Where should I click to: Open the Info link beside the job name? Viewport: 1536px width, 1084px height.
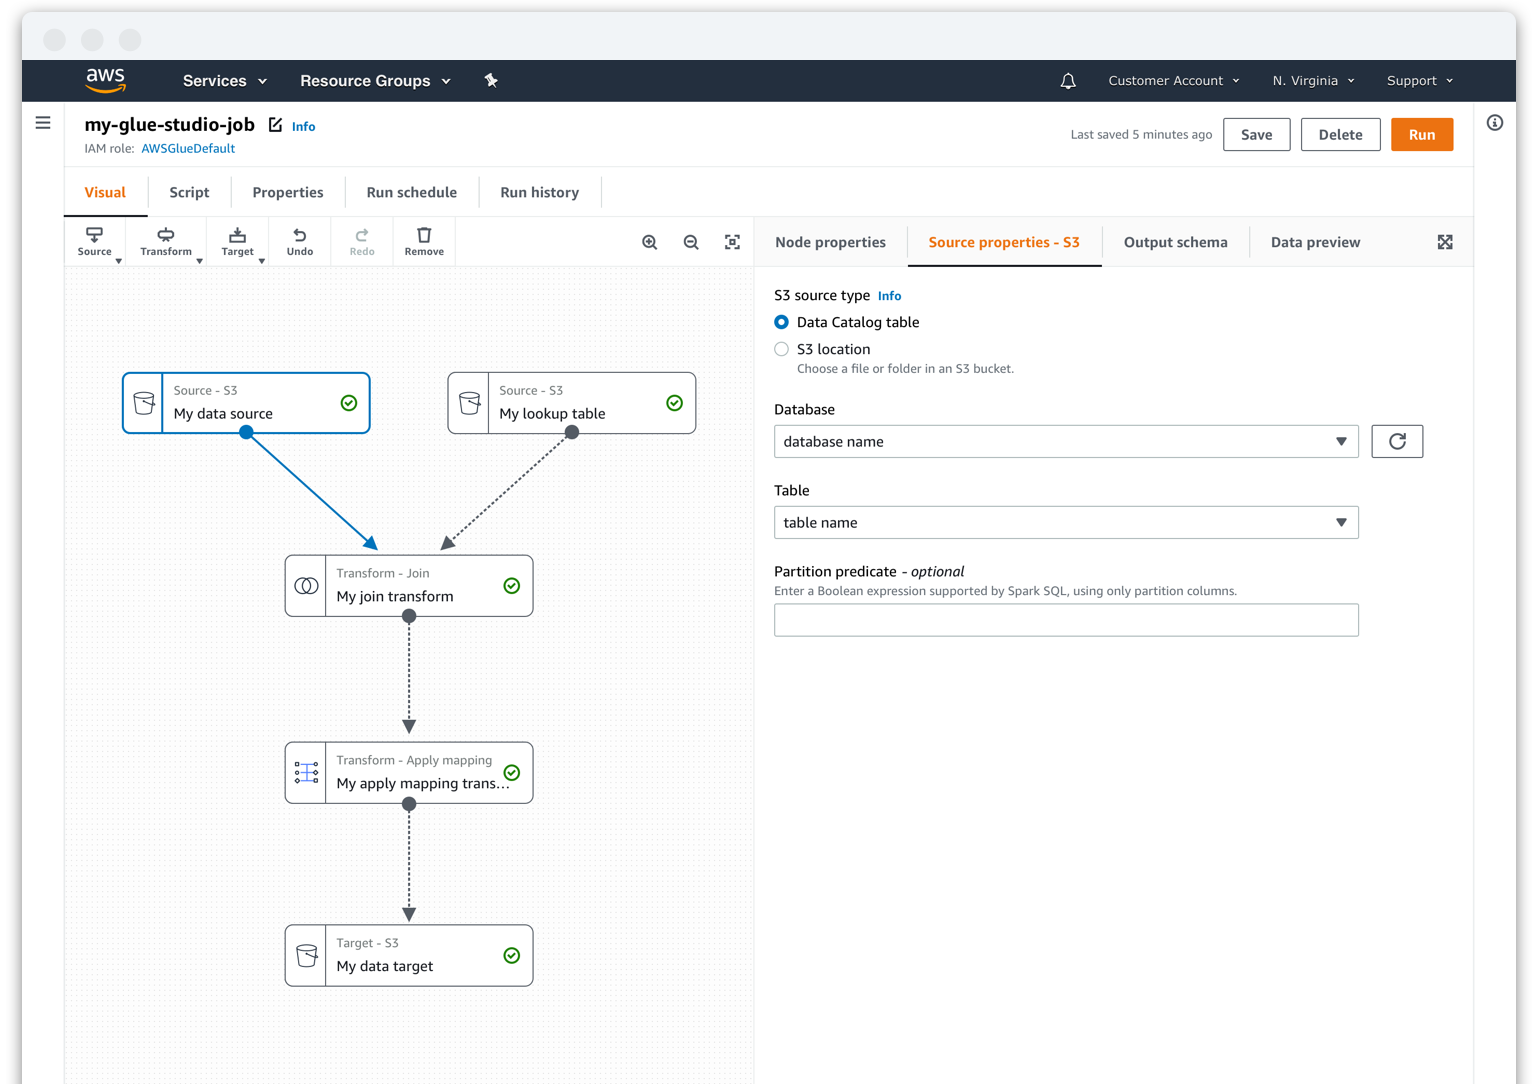(304, 126)
